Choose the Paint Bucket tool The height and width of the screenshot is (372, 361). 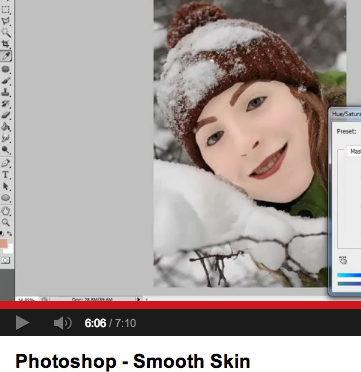point(6,127)
